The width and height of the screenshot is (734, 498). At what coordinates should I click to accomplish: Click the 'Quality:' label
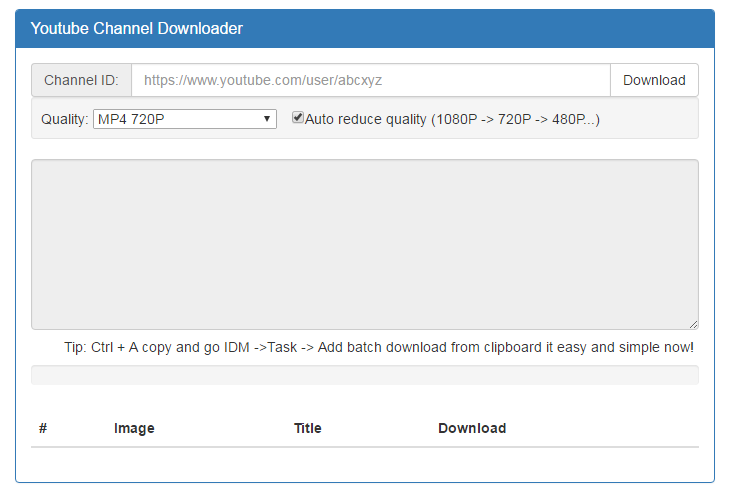[65, 119]
